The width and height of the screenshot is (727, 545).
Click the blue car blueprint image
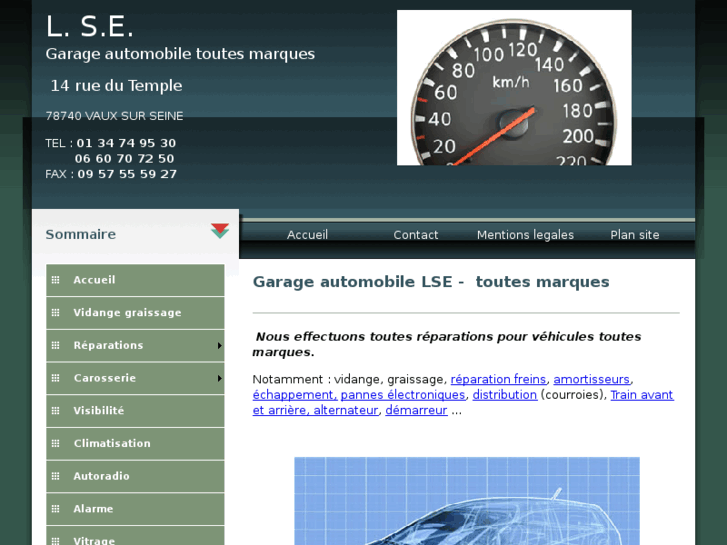click(x=467, y=501)
